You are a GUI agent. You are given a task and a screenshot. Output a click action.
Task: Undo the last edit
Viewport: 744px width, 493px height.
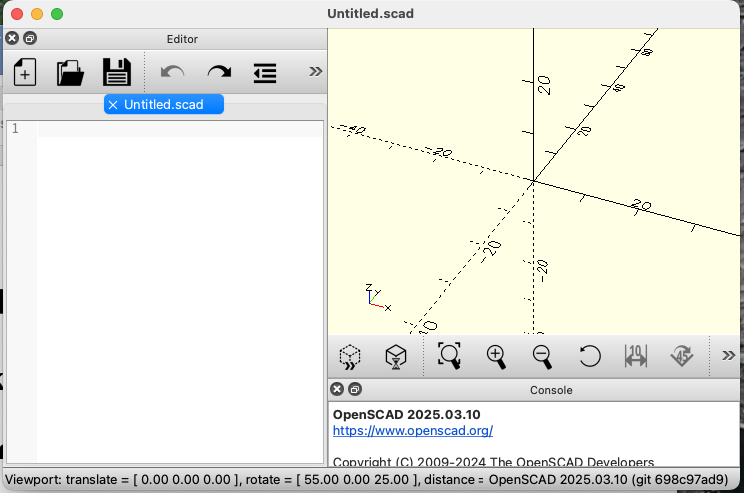tap(172, 72)
